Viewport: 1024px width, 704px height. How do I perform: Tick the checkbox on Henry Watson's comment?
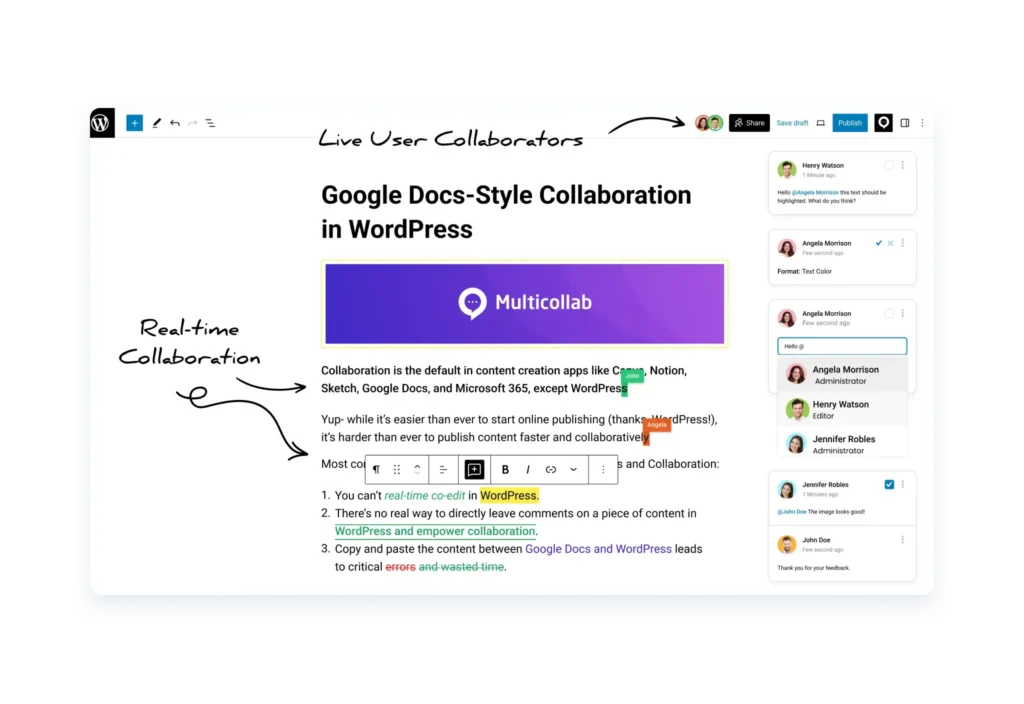coord(889,166)
